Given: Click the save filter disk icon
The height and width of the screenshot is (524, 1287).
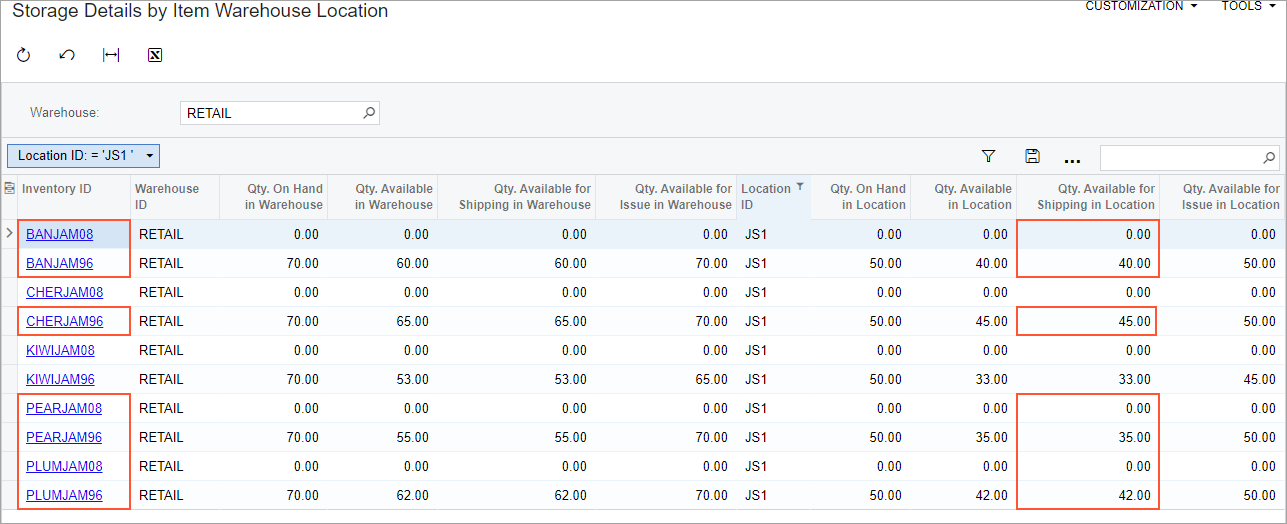Looking at the screenshot, I should click(x=1032, y=156).
